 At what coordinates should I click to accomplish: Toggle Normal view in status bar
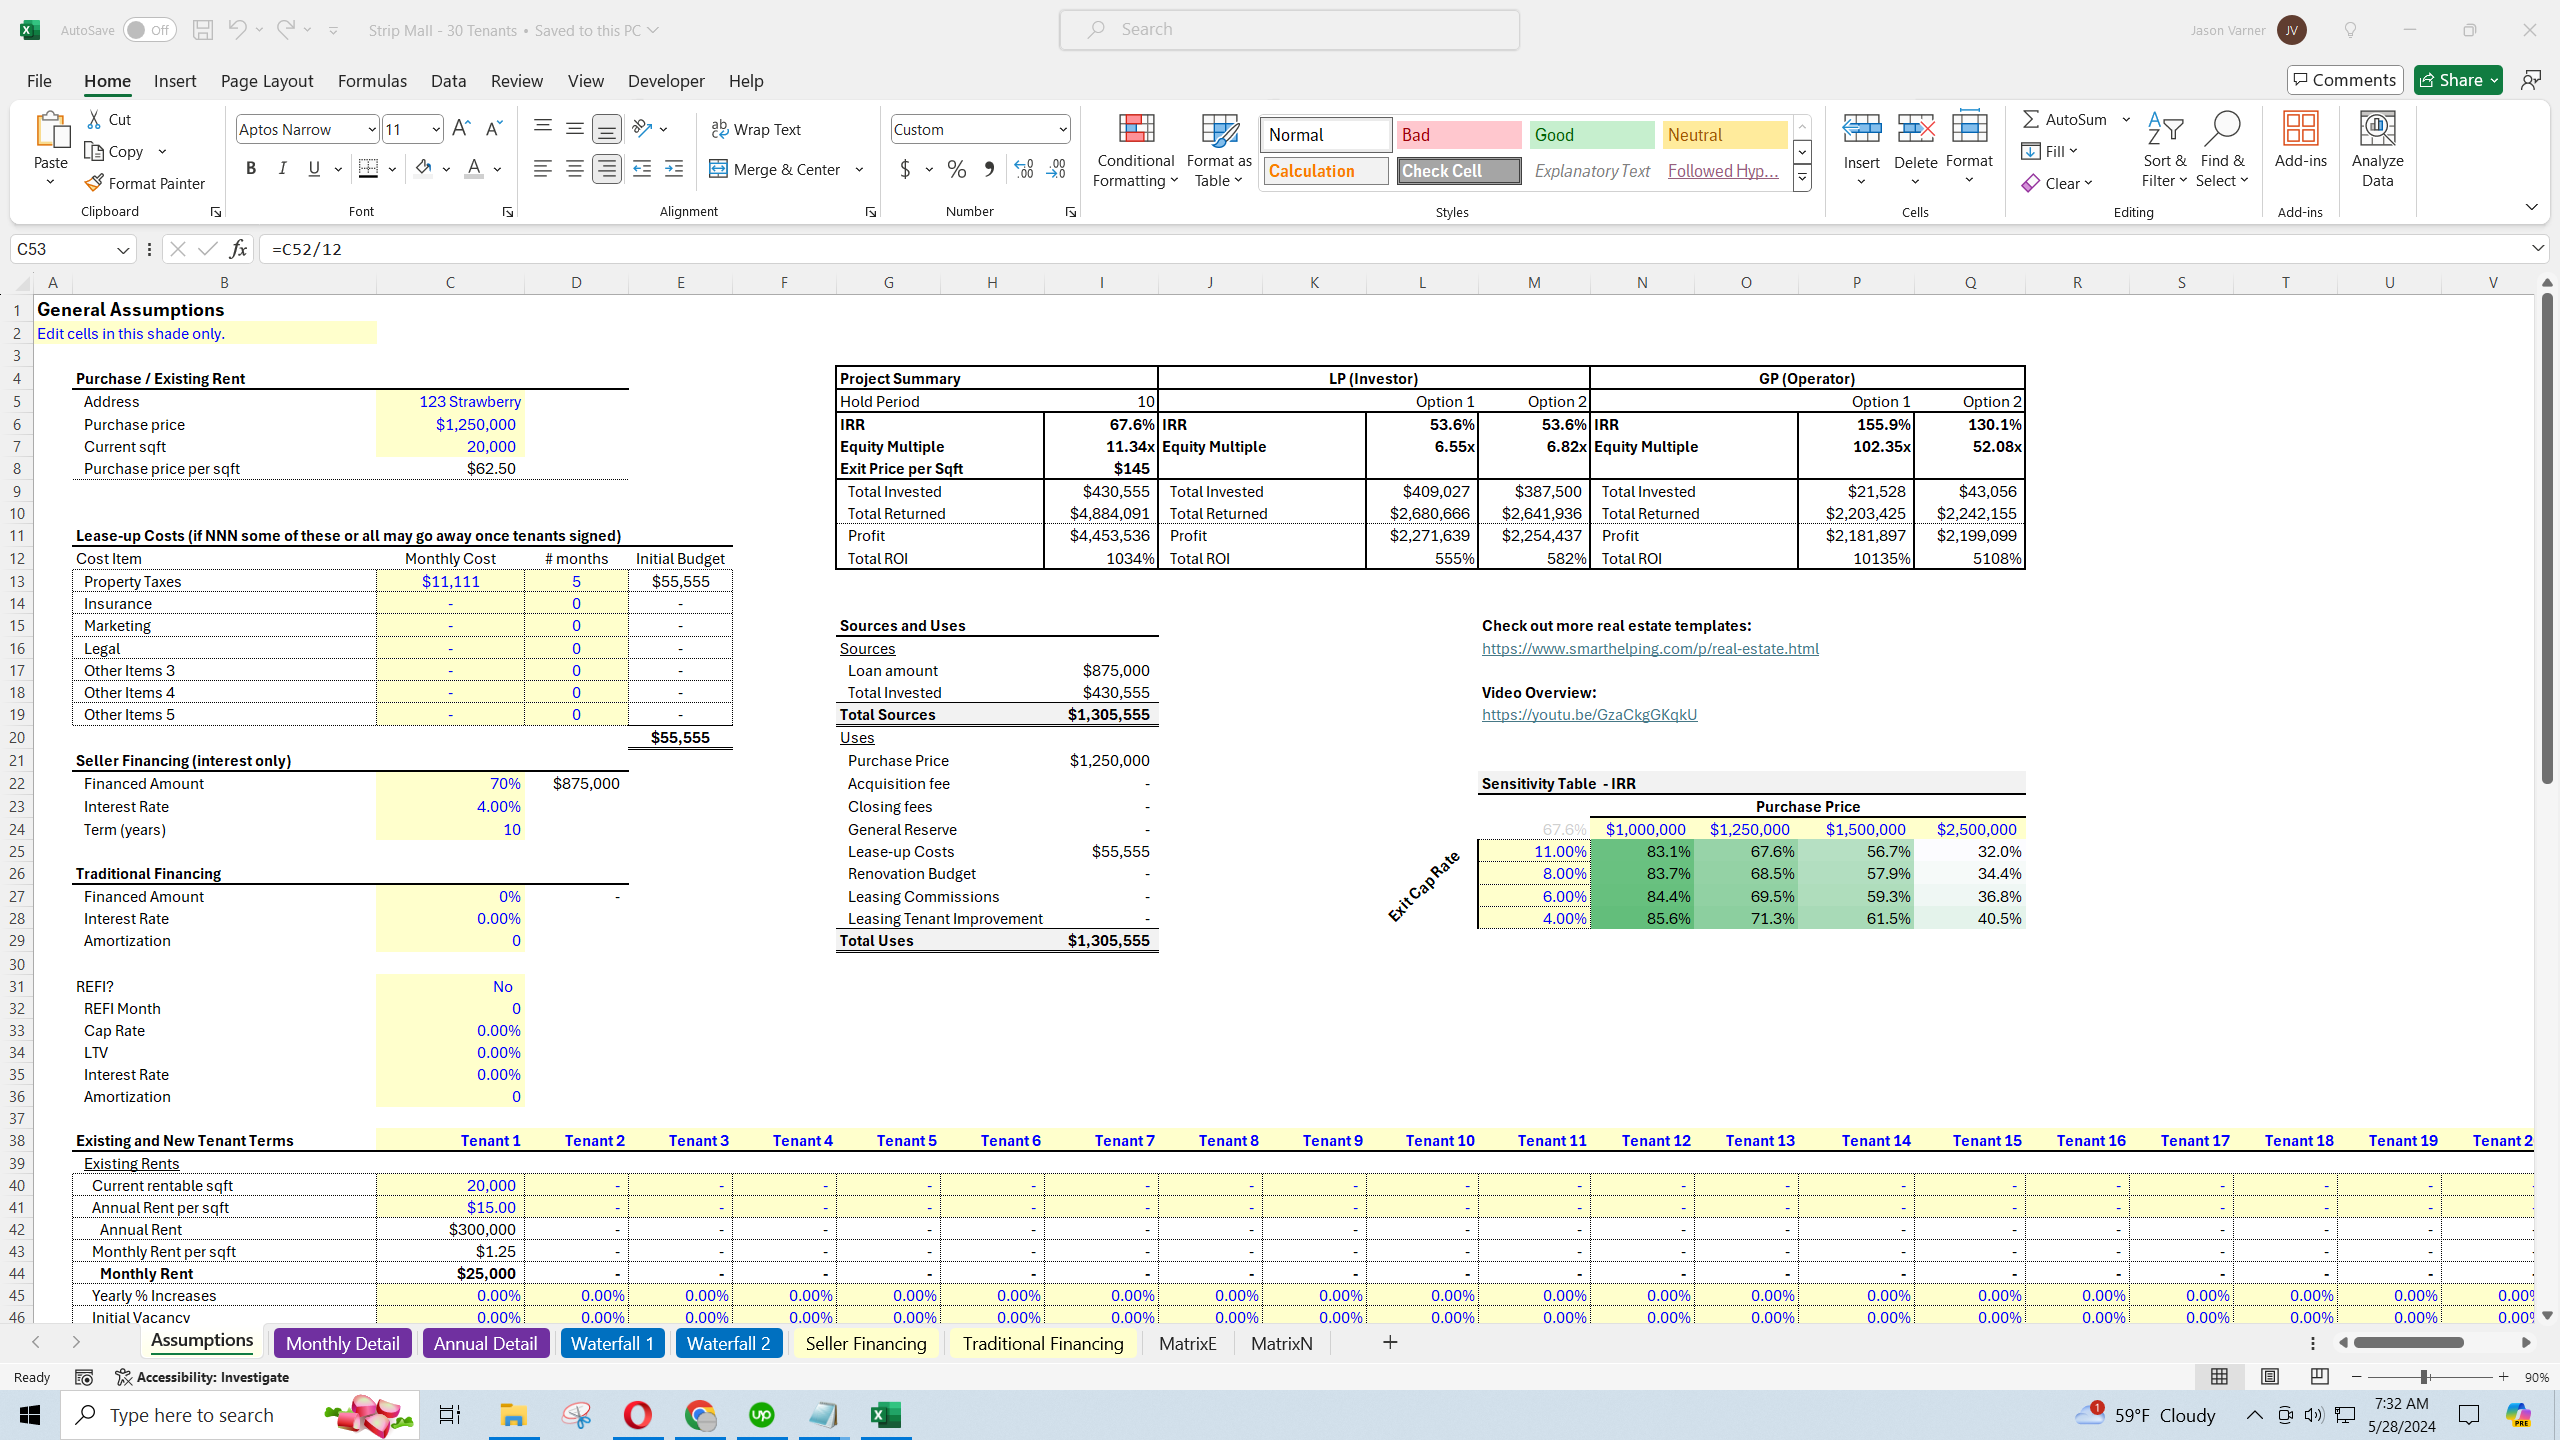pos(2219,1377)
